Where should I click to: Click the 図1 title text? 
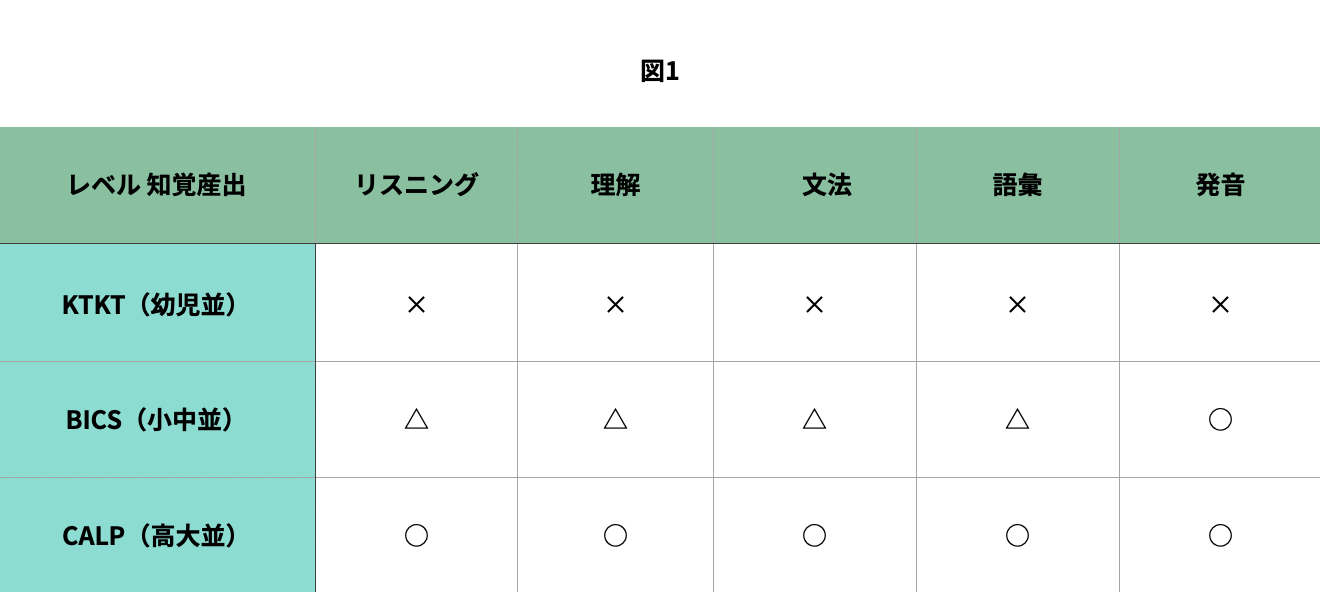(x=660, y=71)
